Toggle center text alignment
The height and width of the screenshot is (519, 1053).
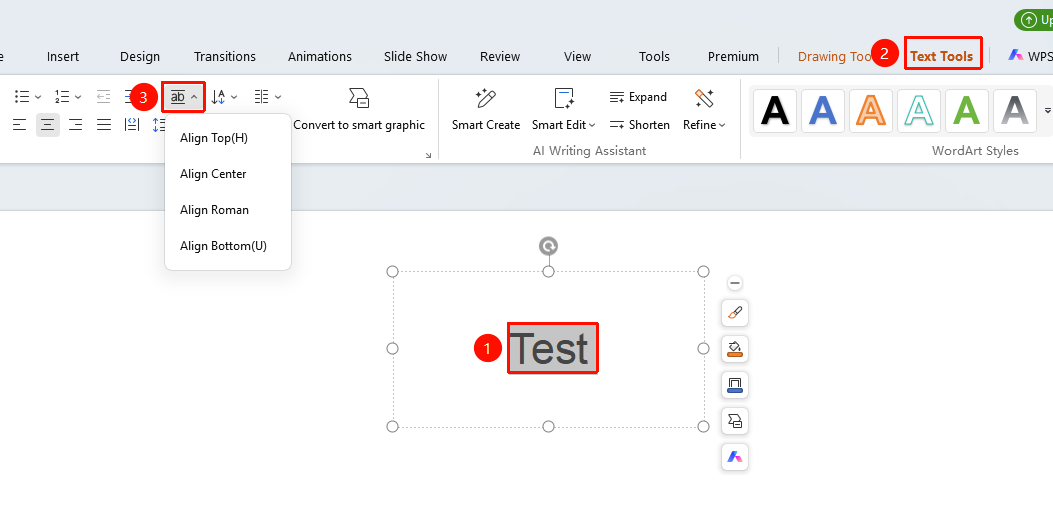coord(48,124)
